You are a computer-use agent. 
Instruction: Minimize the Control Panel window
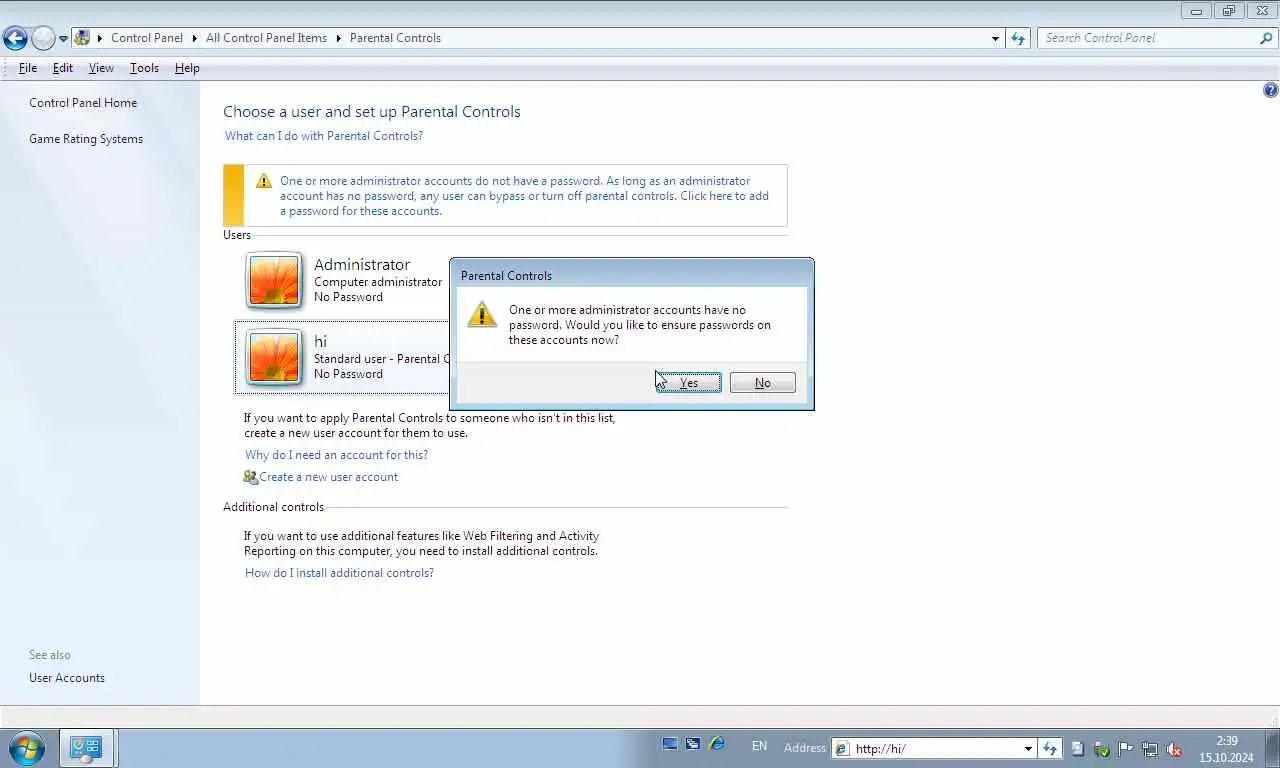(x=1197, y=11)
